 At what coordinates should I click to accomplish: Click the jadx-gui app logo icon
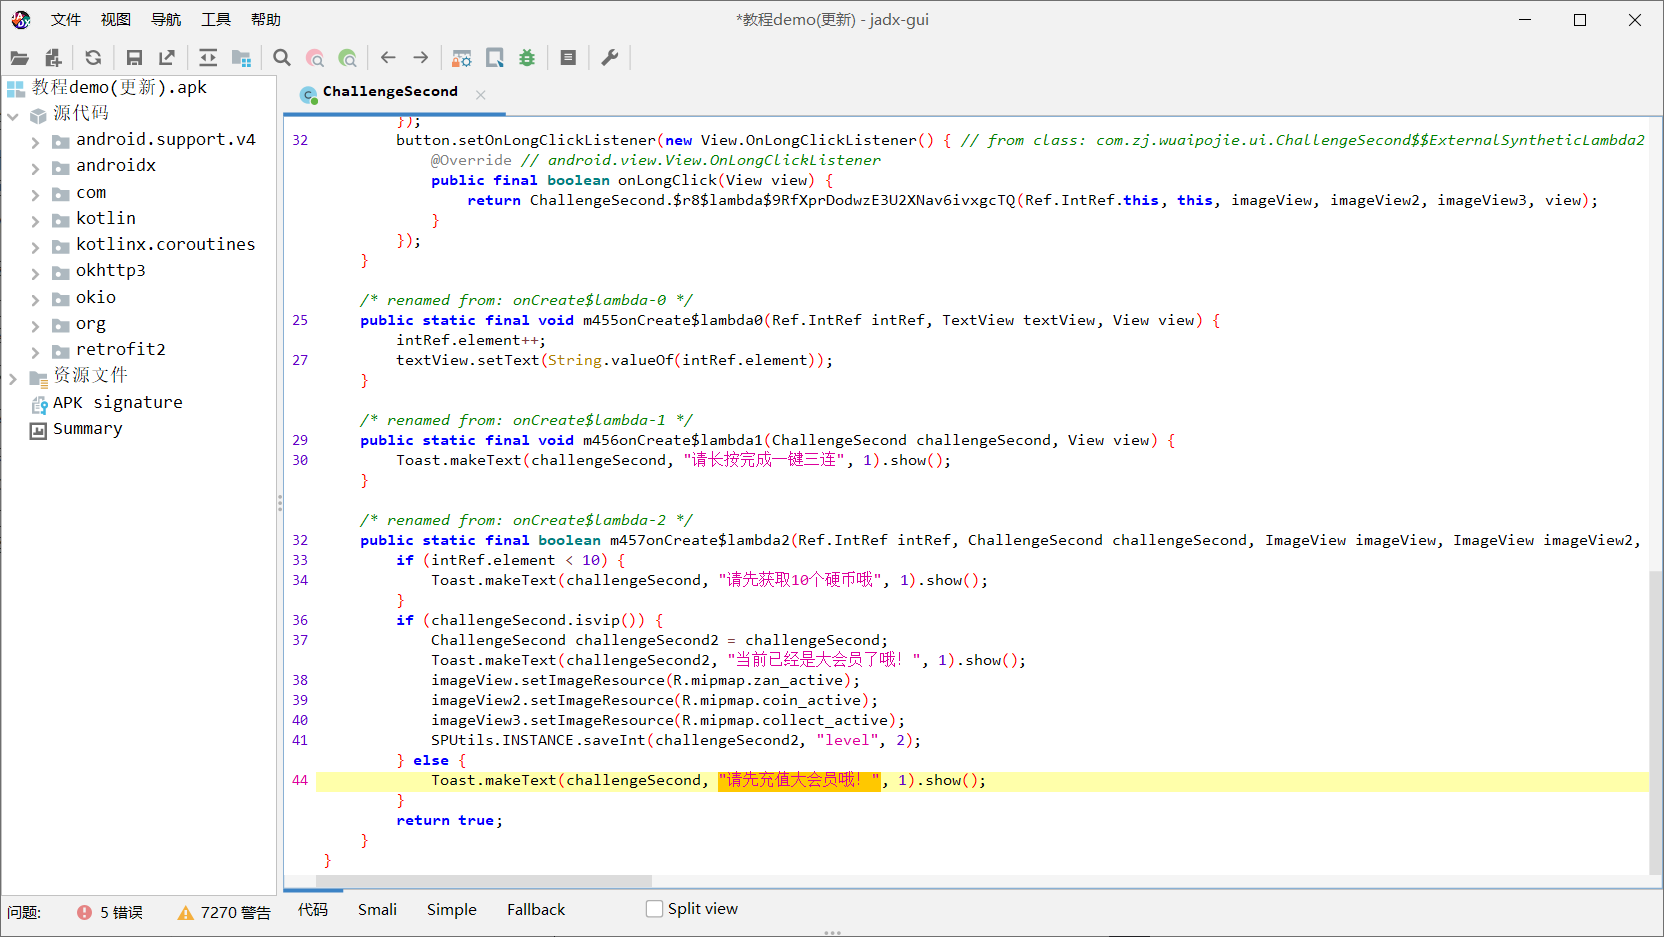pyautogui.click(x=21, y=19)
